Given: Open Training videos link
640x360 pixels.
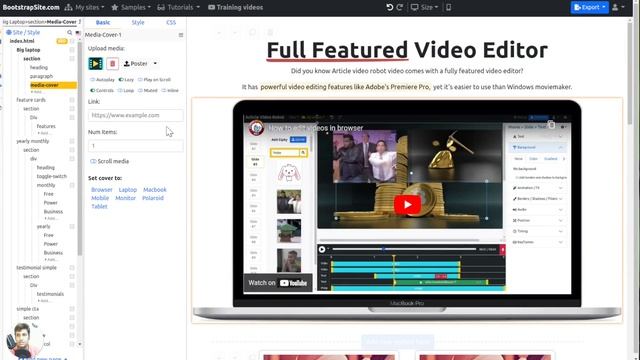Looking at the screenshot, I should click(x=236, y=7).
